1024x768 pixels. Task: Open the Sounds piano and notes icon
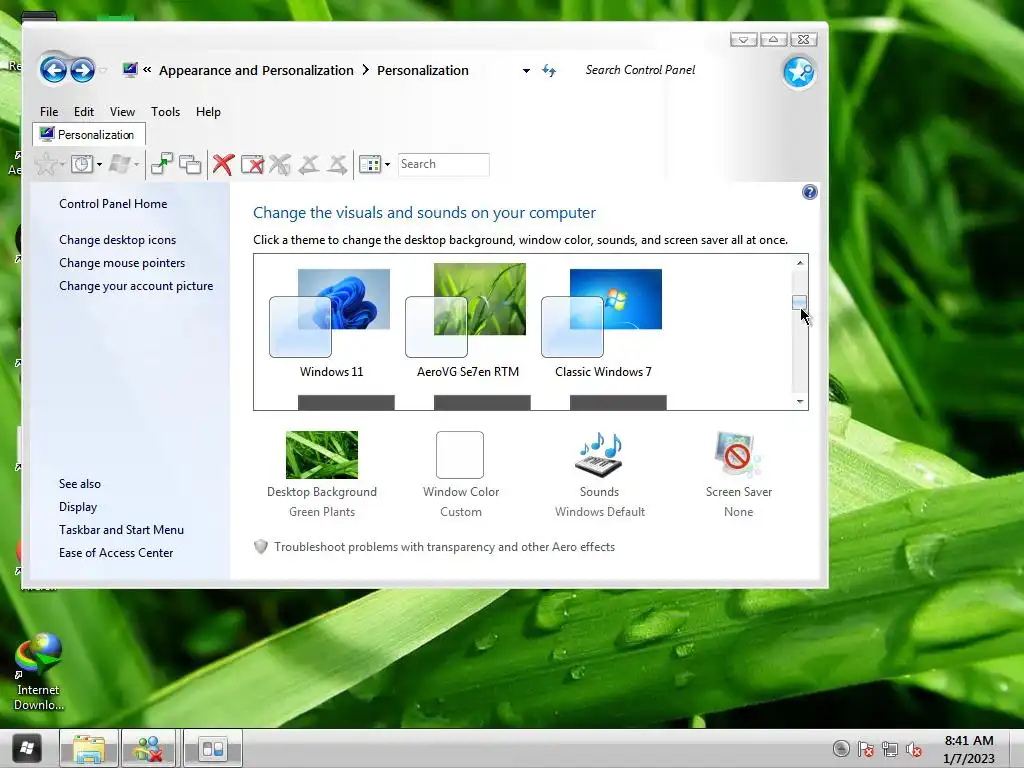tap(600, 455)
